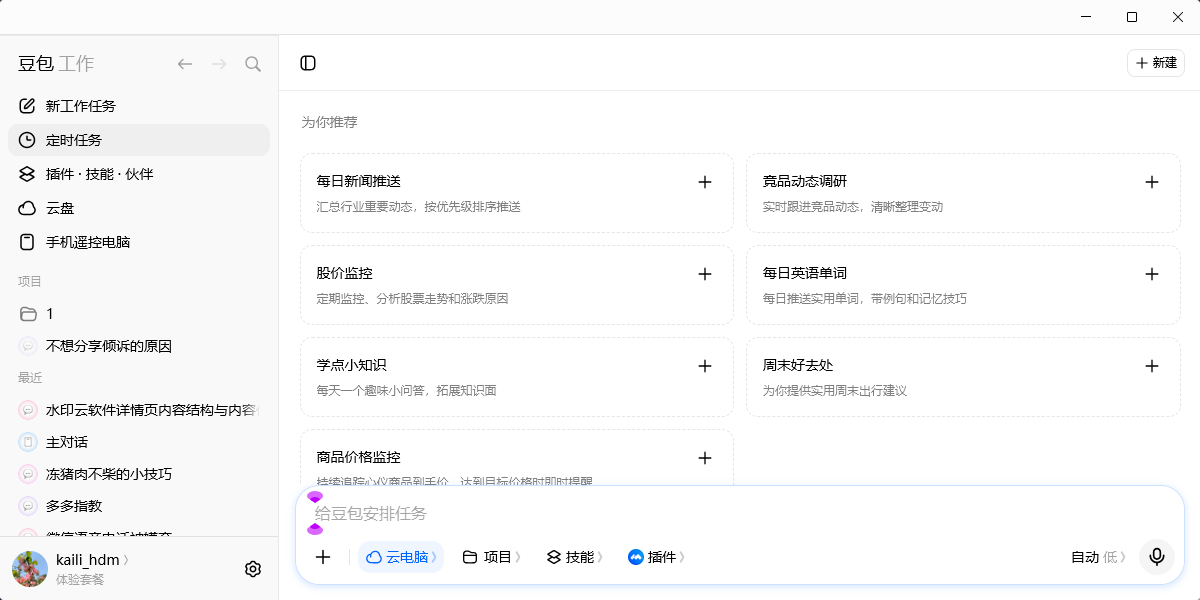Add the 商品价格监控 task with plus

[705, 458]
